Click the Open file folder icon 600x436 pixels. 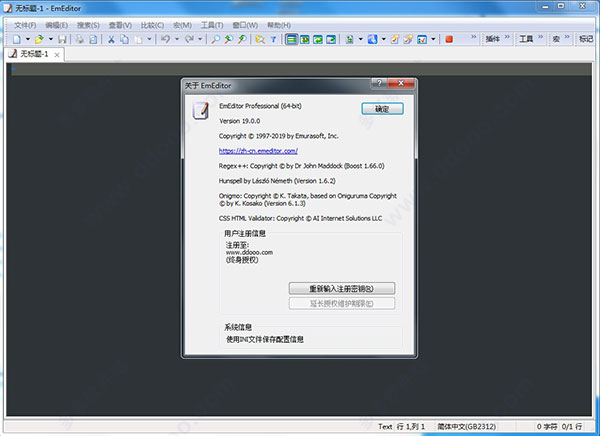[x=39, y=39]
